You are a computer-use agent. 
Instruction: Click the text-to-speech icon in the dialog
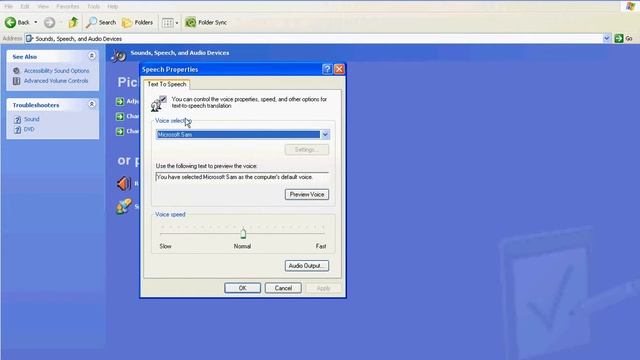158,103
